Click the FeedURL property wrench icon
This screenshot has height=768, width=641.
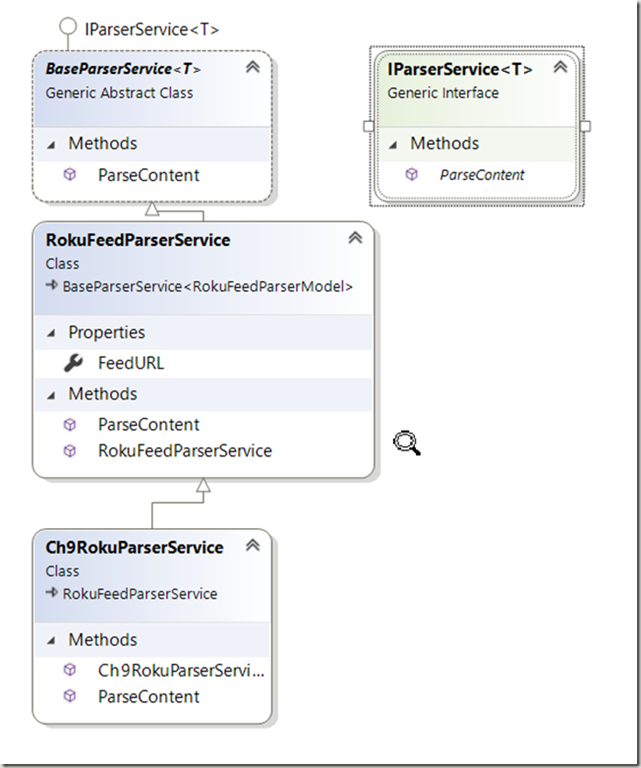[72, 363]
